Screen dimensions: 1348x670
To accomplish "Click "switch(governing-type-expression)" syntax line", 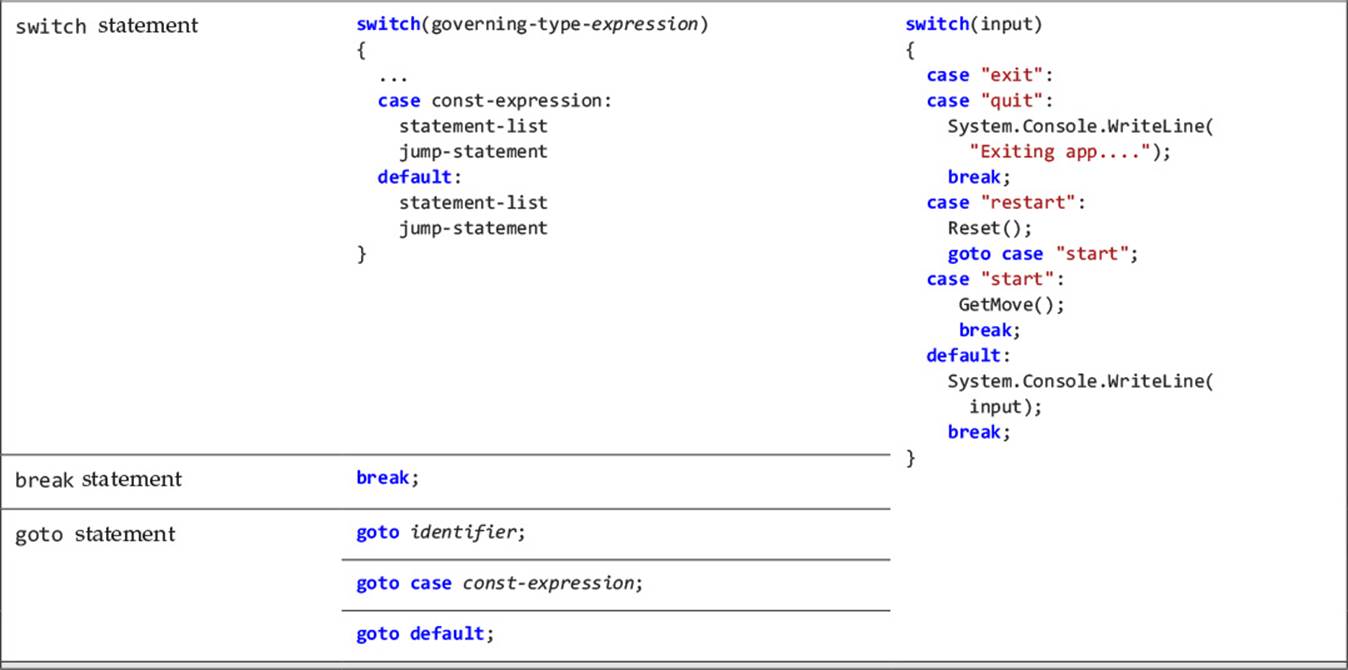I will pos(532,25).
